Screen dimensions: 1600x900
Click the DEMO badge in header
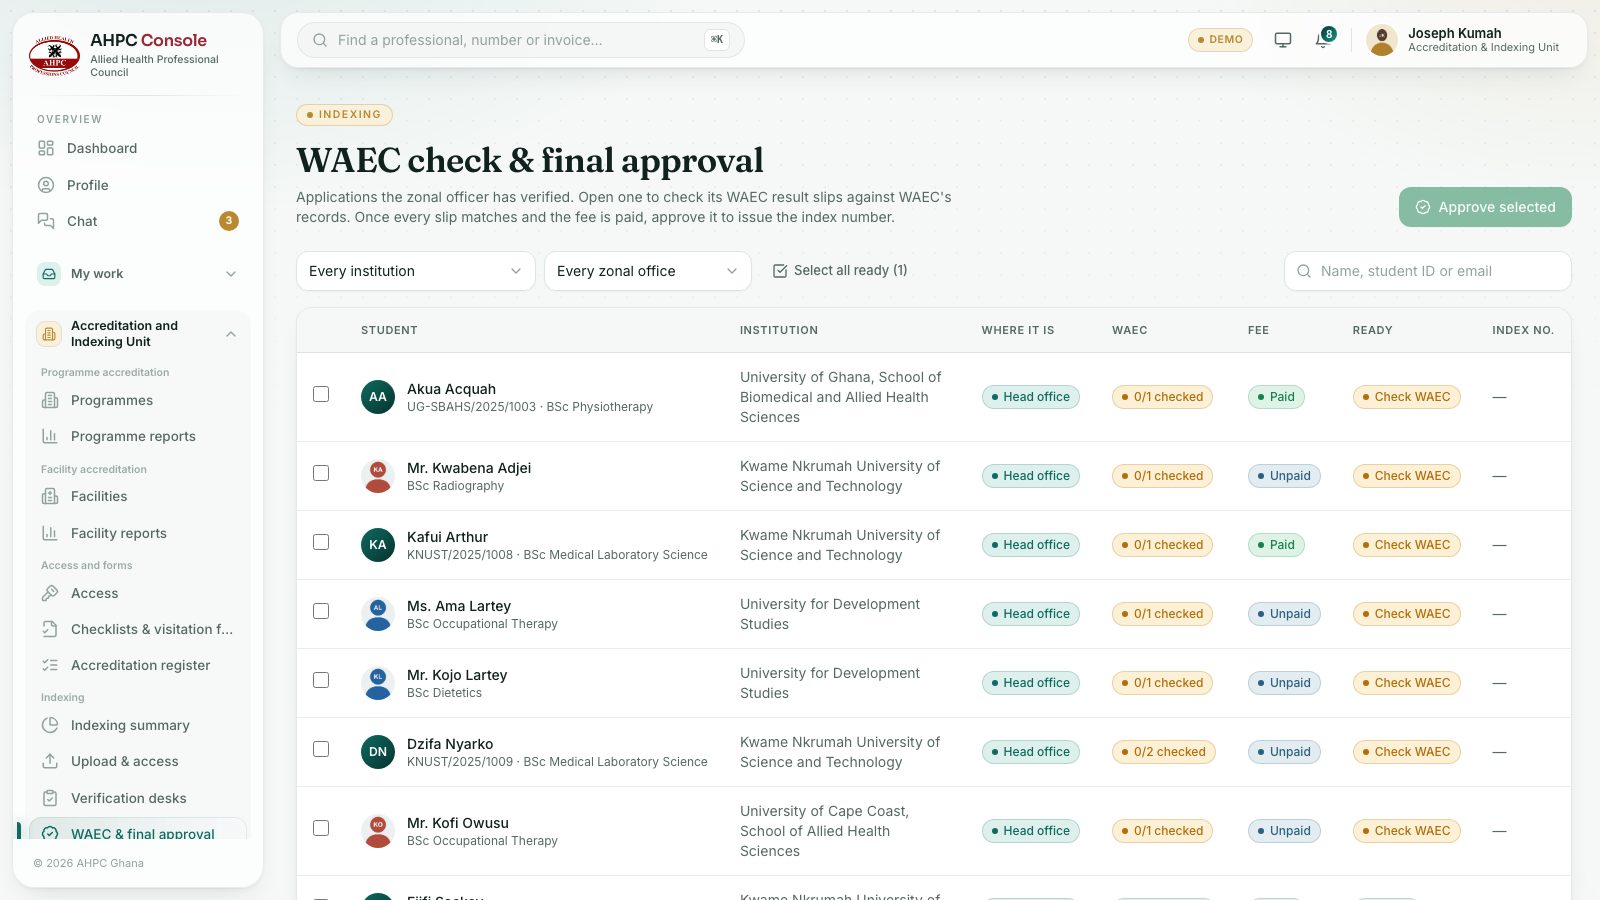1220,40
